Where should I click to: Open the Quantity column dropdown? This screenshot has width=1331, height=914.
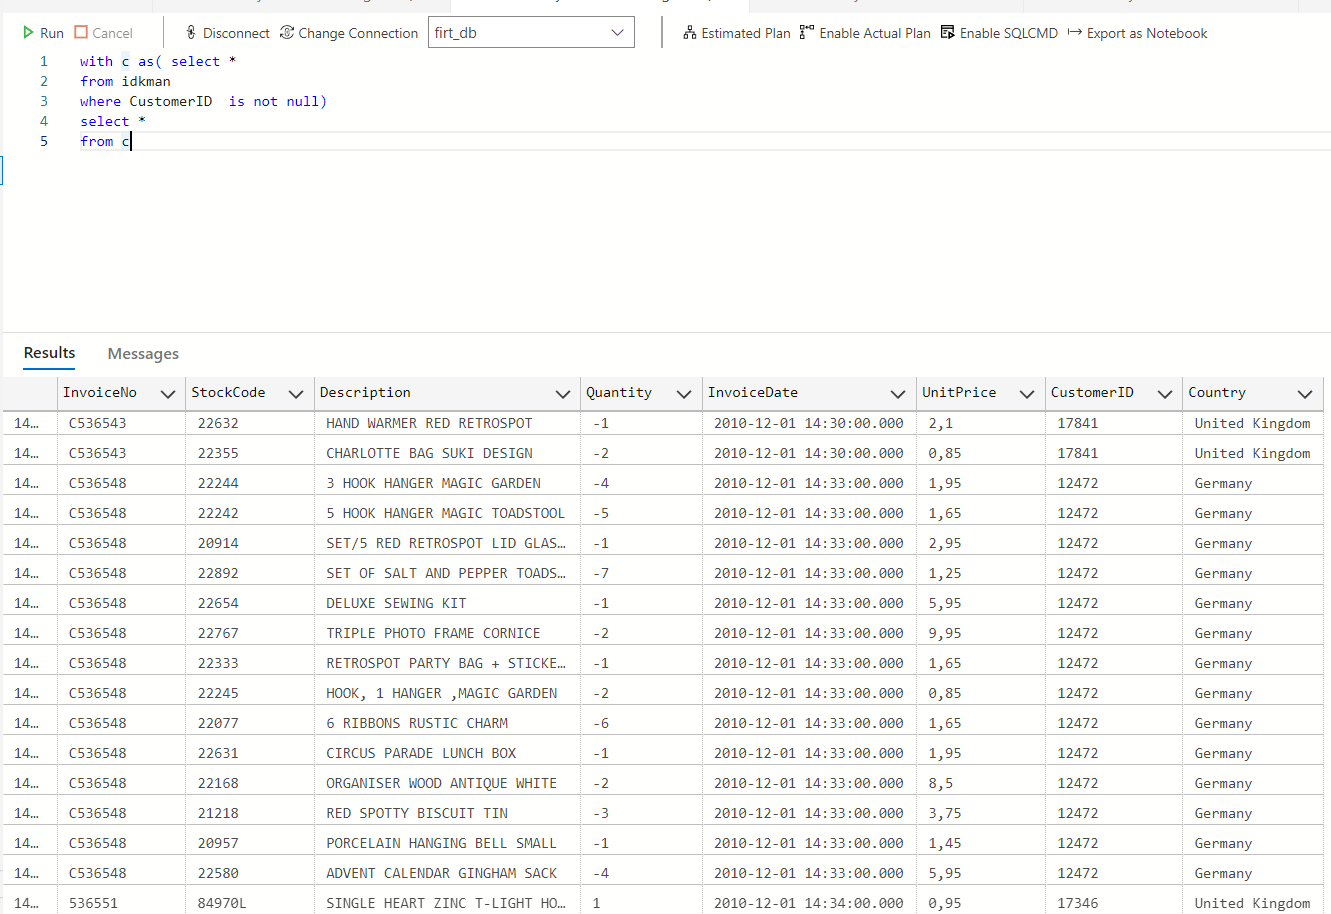[684, 393]
